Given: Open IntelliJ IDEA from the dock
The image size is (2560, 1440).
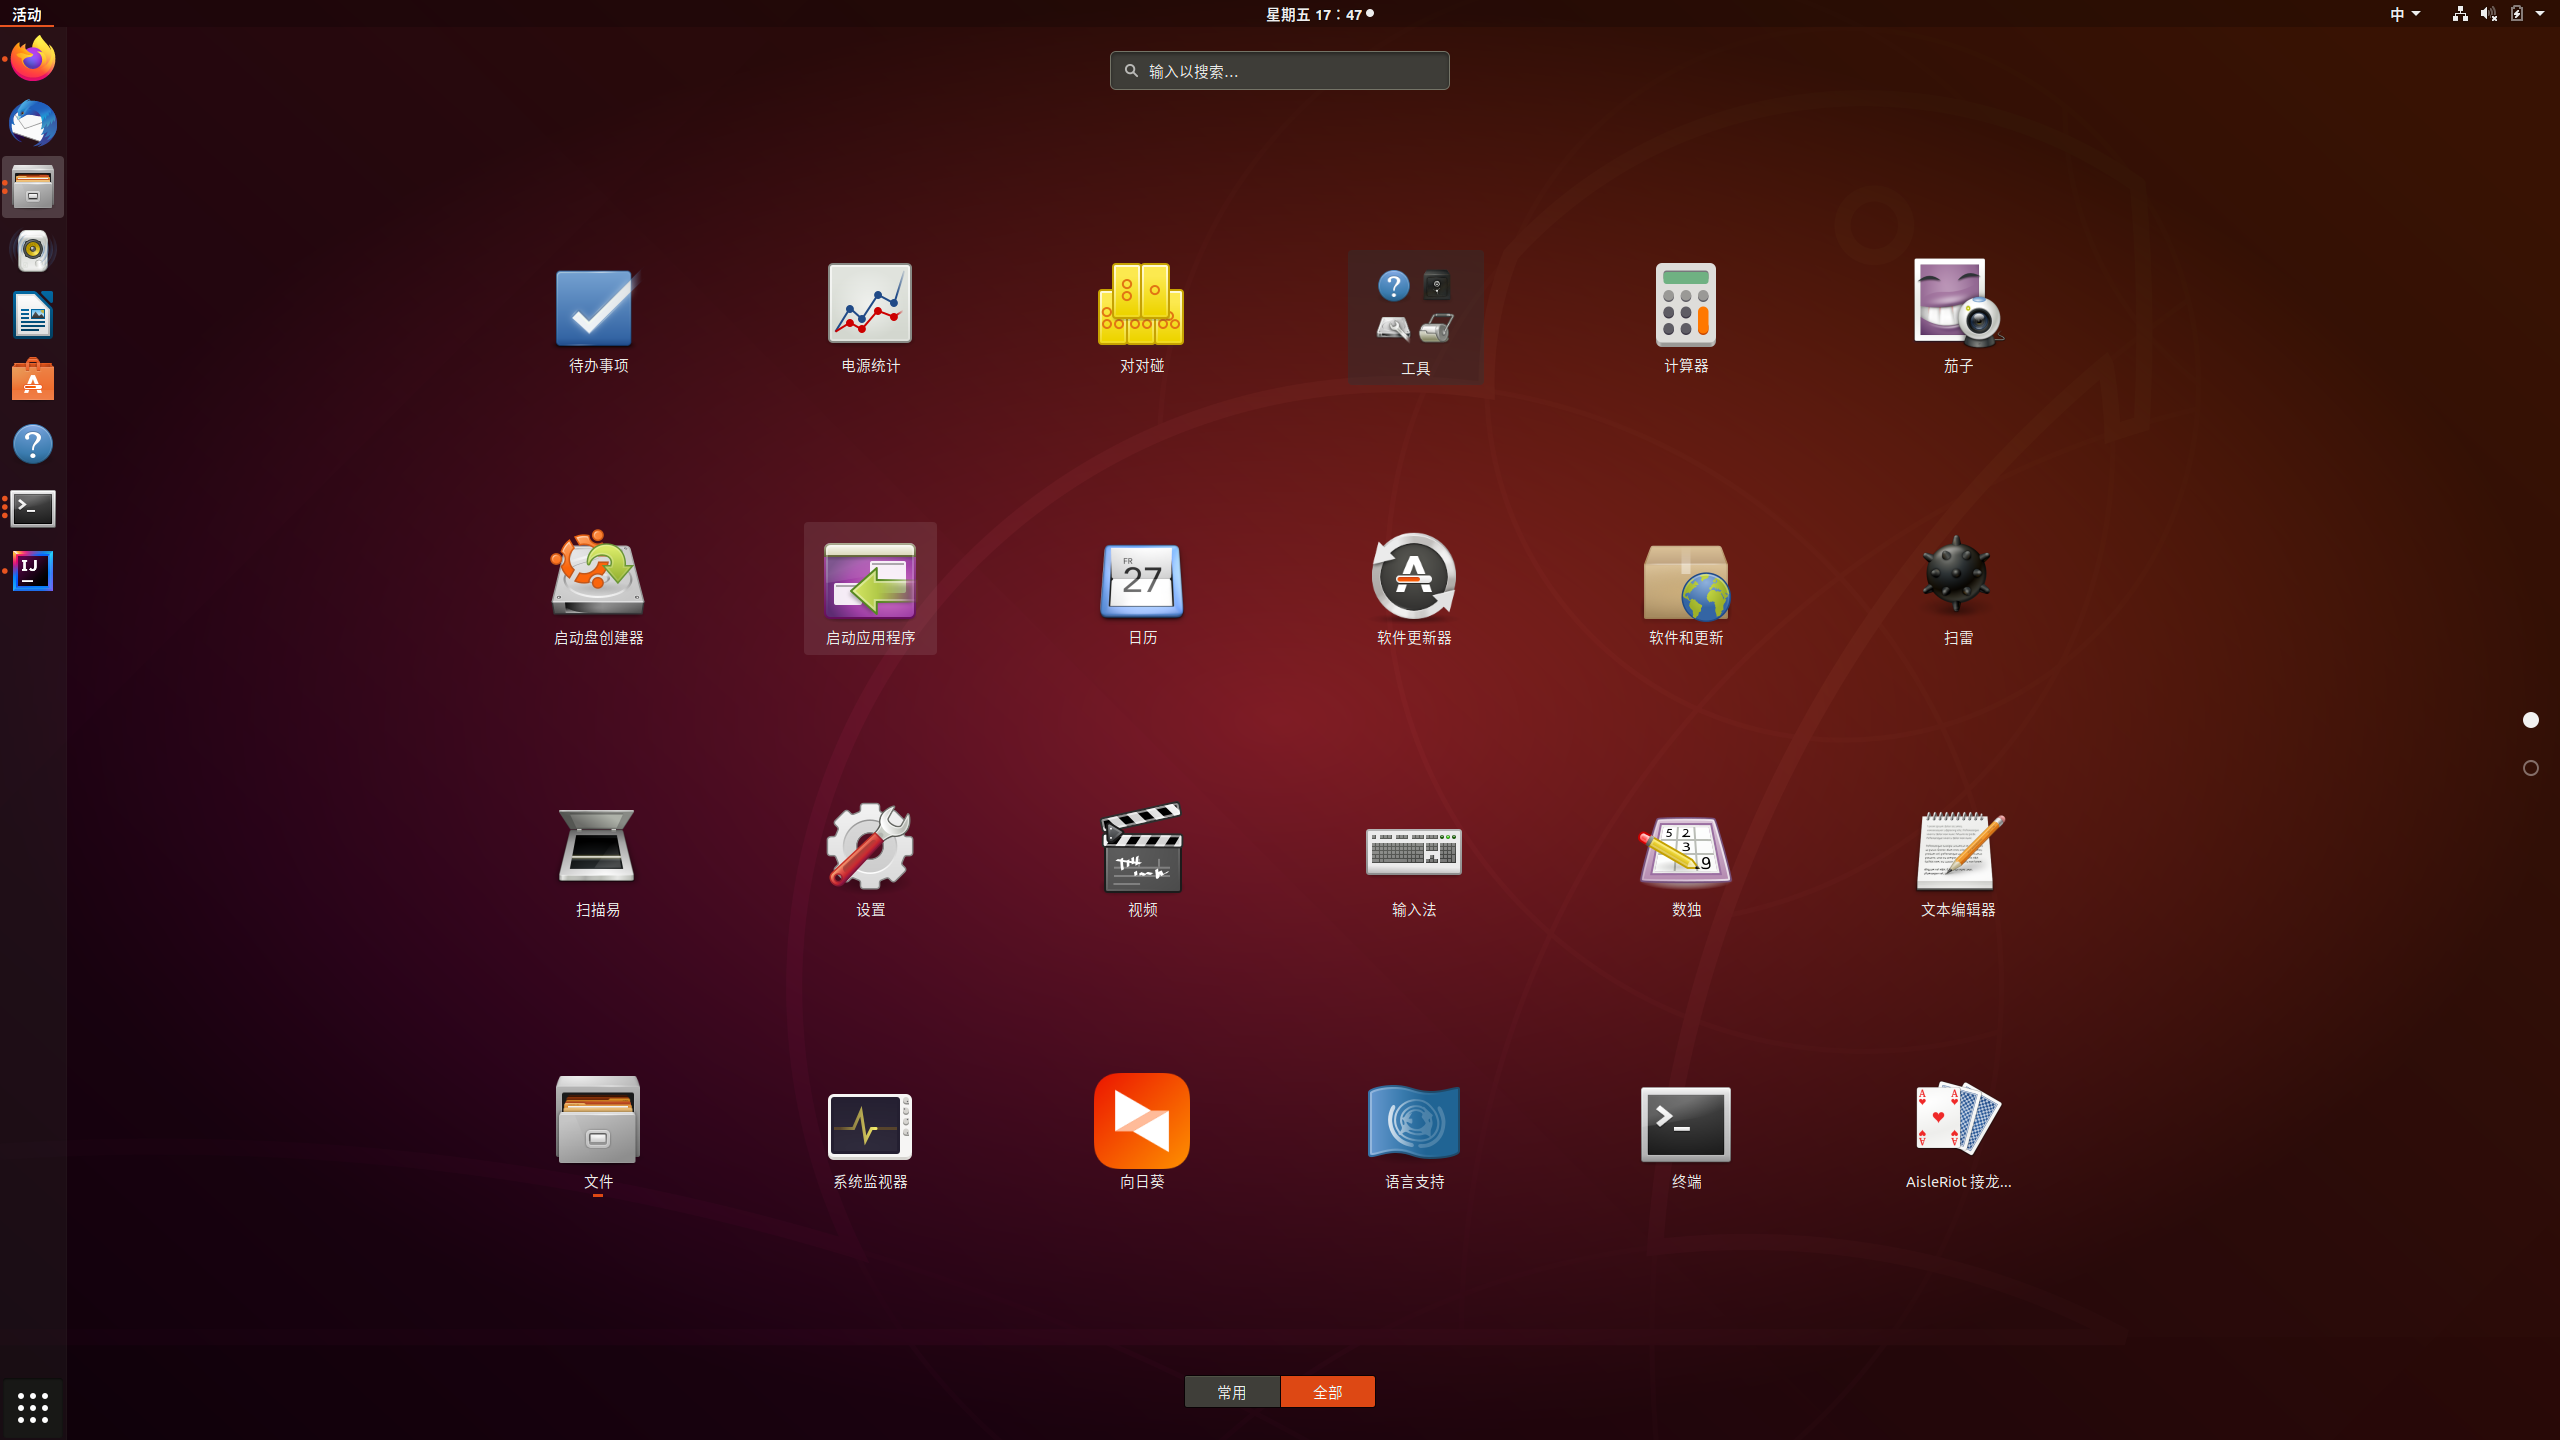Looking at the screenshot, I should pyautogui.click(x=32, y=571).
